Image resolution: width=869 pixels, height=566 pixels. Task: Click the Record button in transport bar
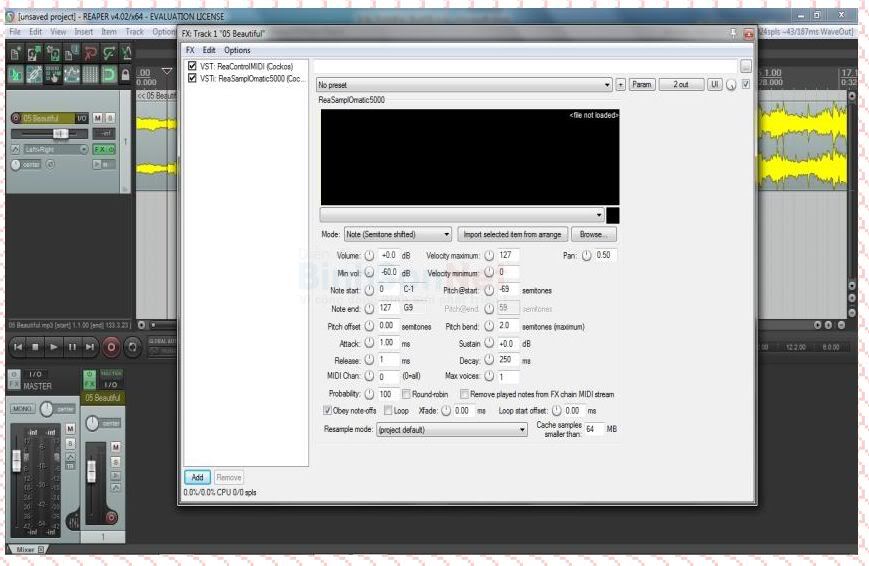pos(111,347)
